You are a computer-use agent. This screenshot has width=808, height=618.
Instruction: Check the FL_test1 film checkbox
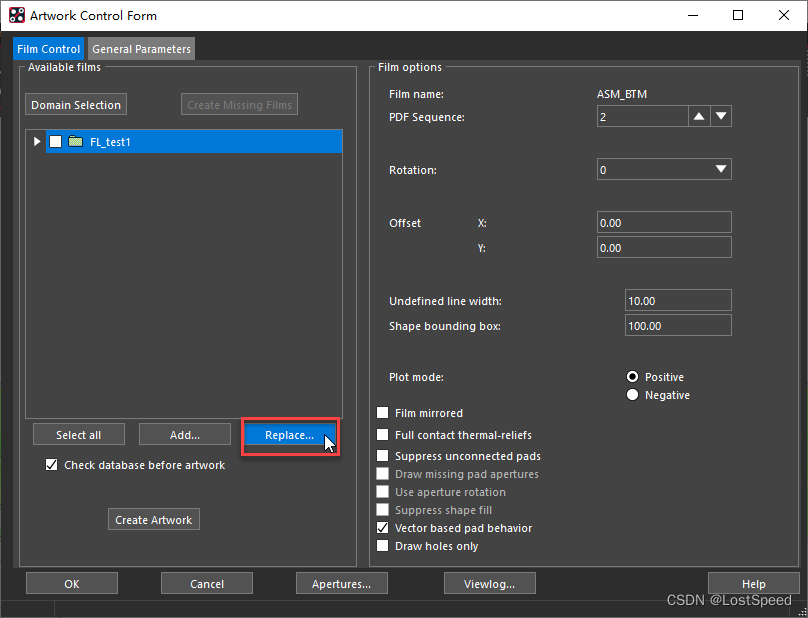55,142
